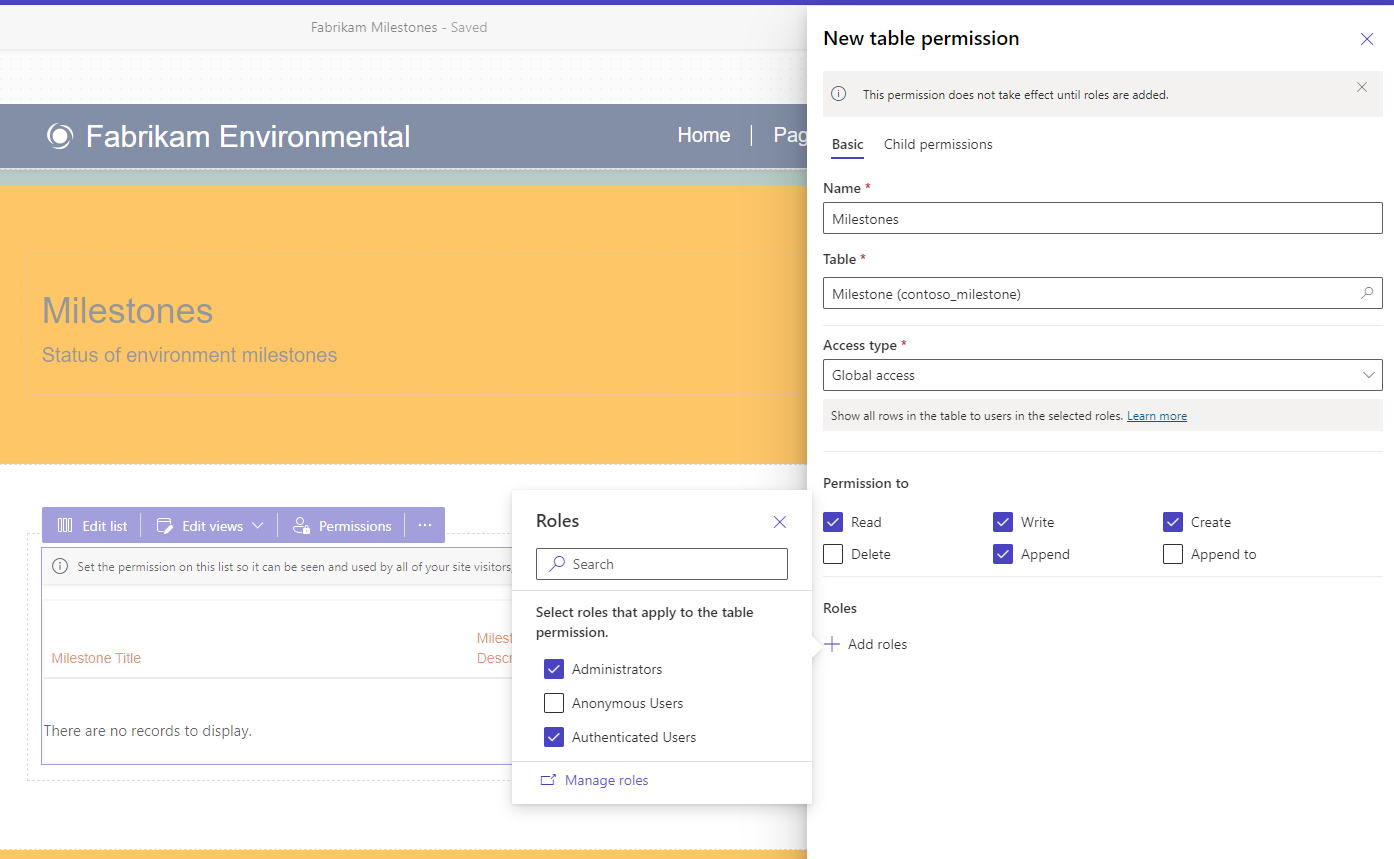Uncheck the Authenticated Users role
This screenshot has width=1394, height=859.
coord(554,737)
